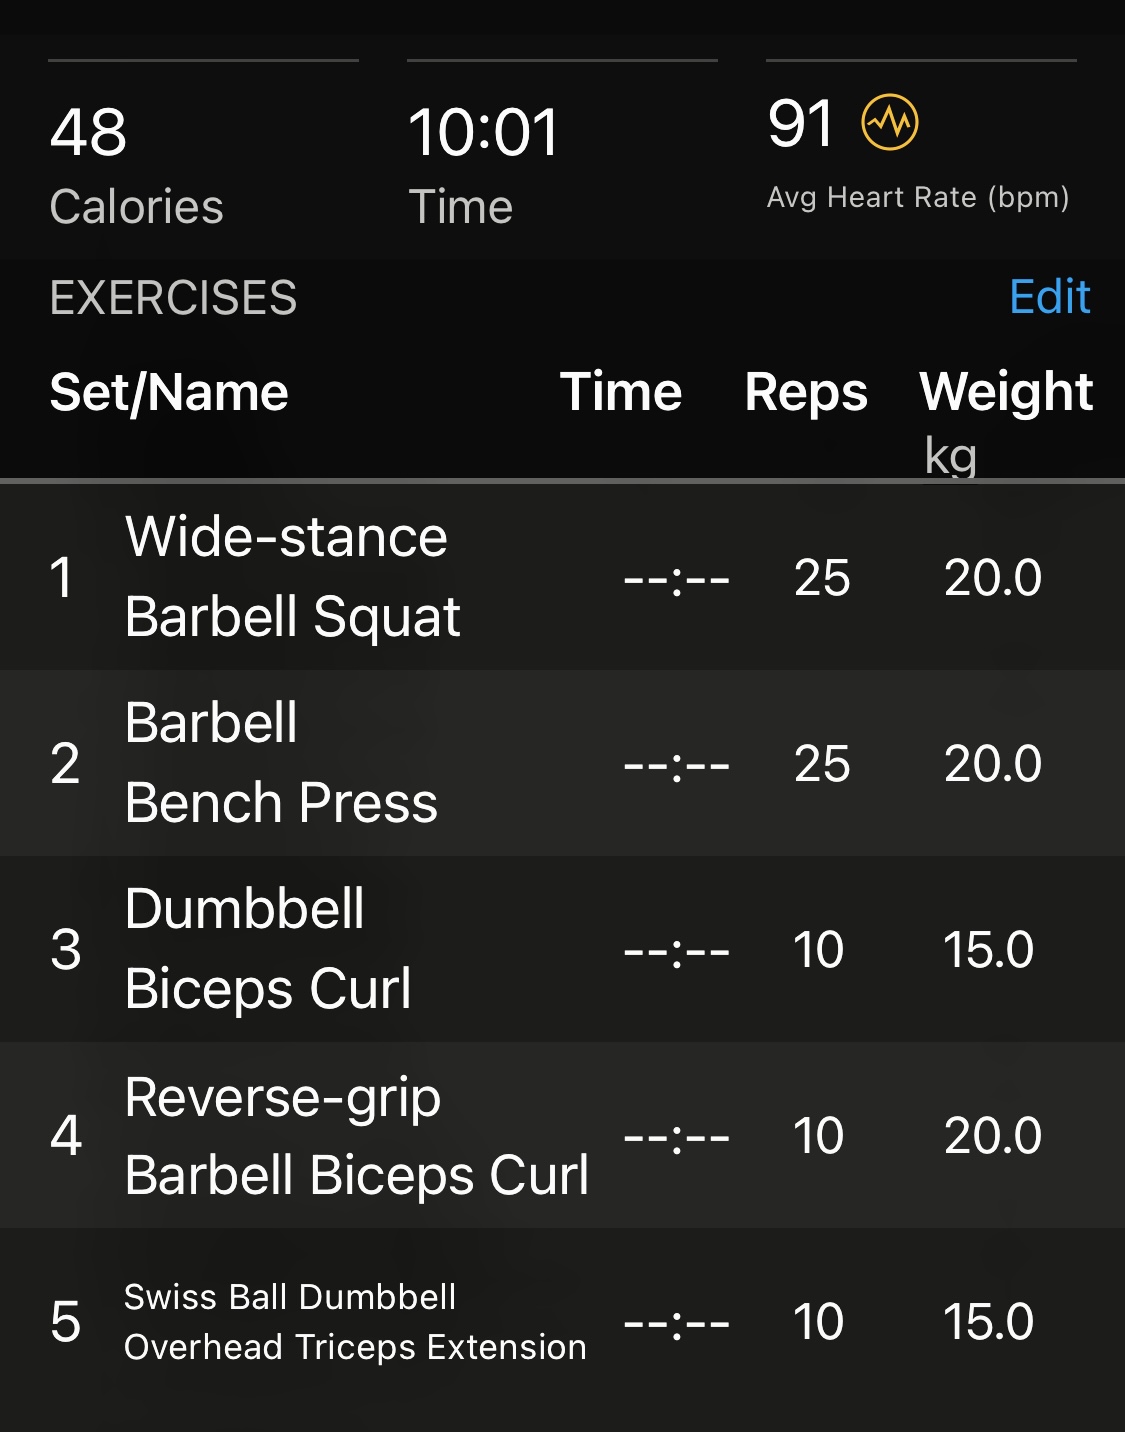Open the Dumbbell Biceps Curl set
This screenshot has height=1432, width=1125.
pos(268,949)
